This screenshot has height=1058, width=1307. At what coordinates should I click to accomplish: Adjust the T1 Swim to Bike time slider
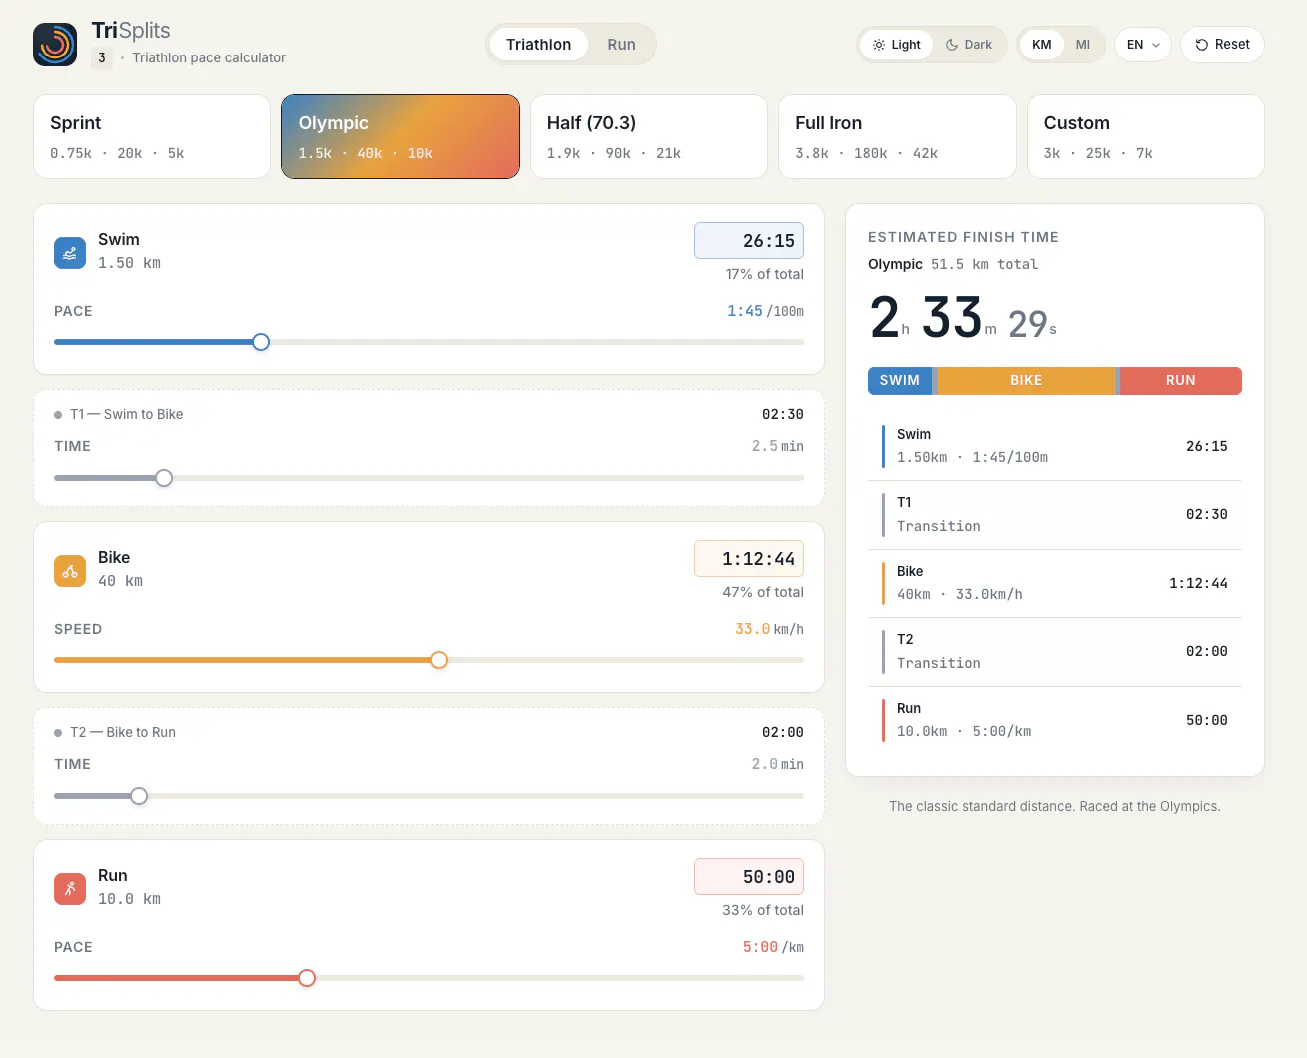(164, 478)
